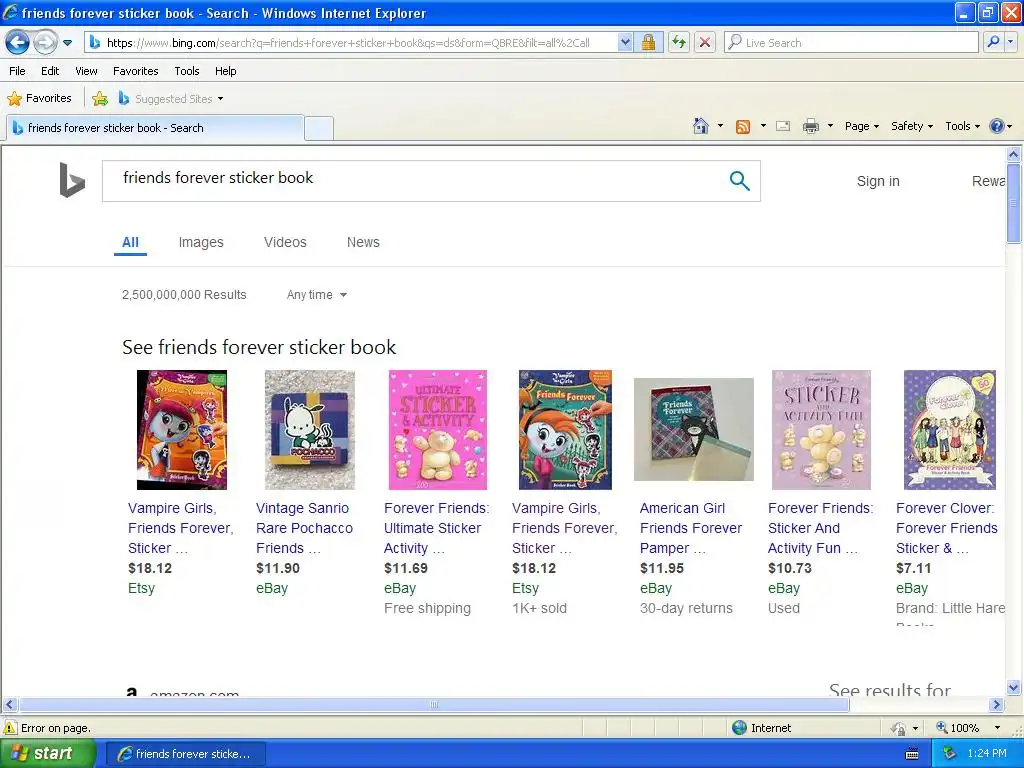The image size is (1024, 768).
Task: Click the Home icon in command bar
Action: point(701,126)
